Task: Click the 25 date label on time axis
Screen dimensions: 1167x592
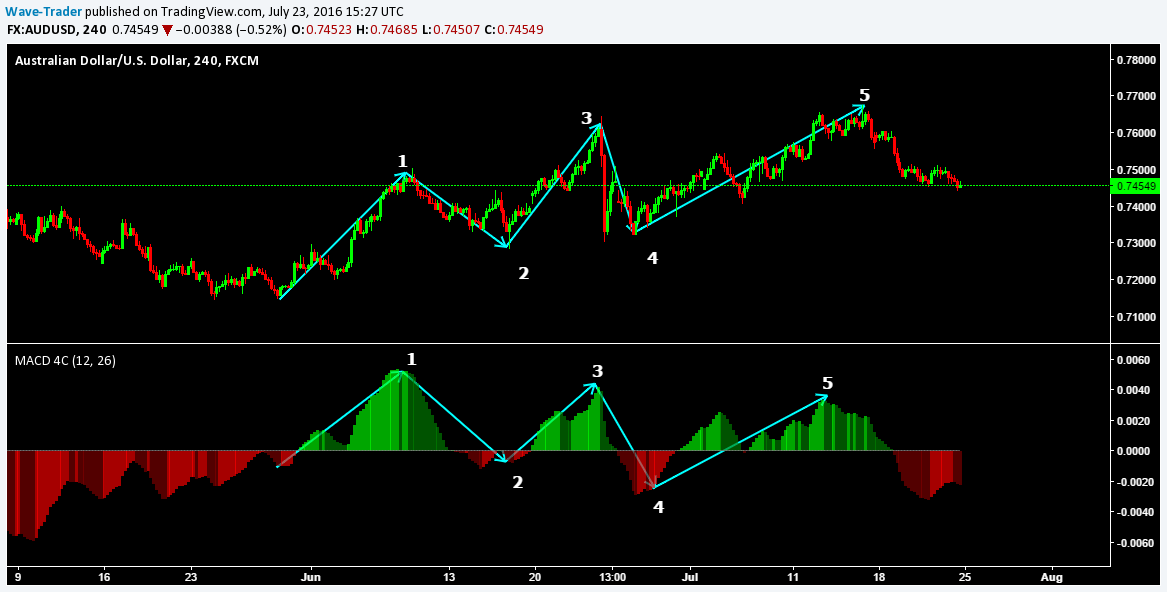Action: coord(965,577)
